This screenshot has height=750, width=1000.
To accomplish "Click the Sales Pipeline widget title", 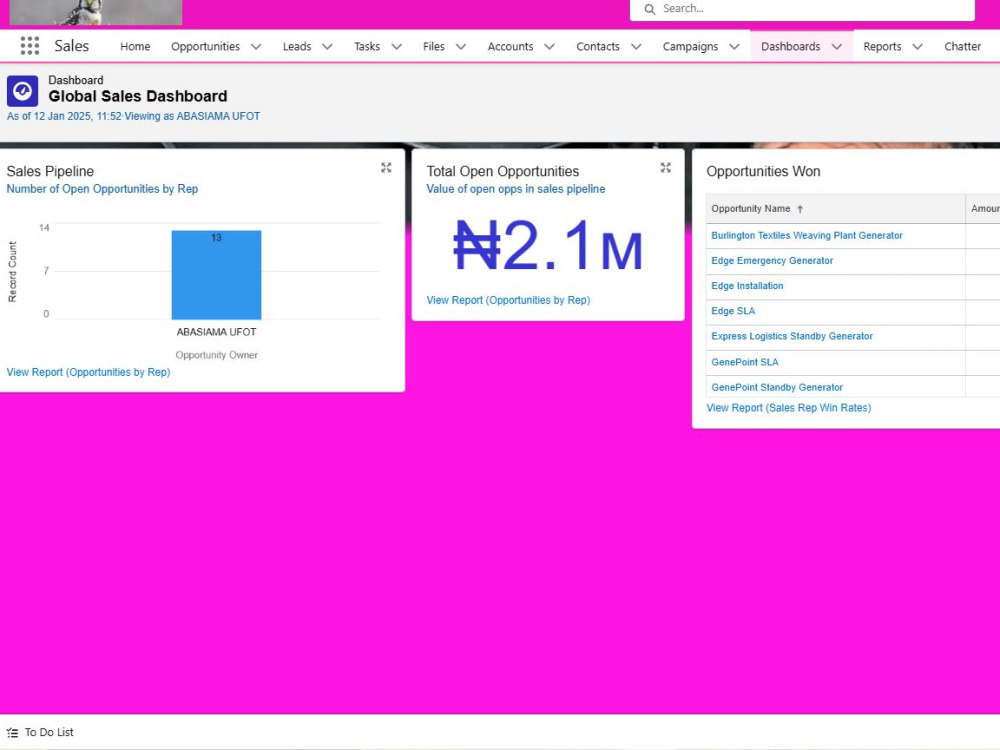I will pos(50,172).
